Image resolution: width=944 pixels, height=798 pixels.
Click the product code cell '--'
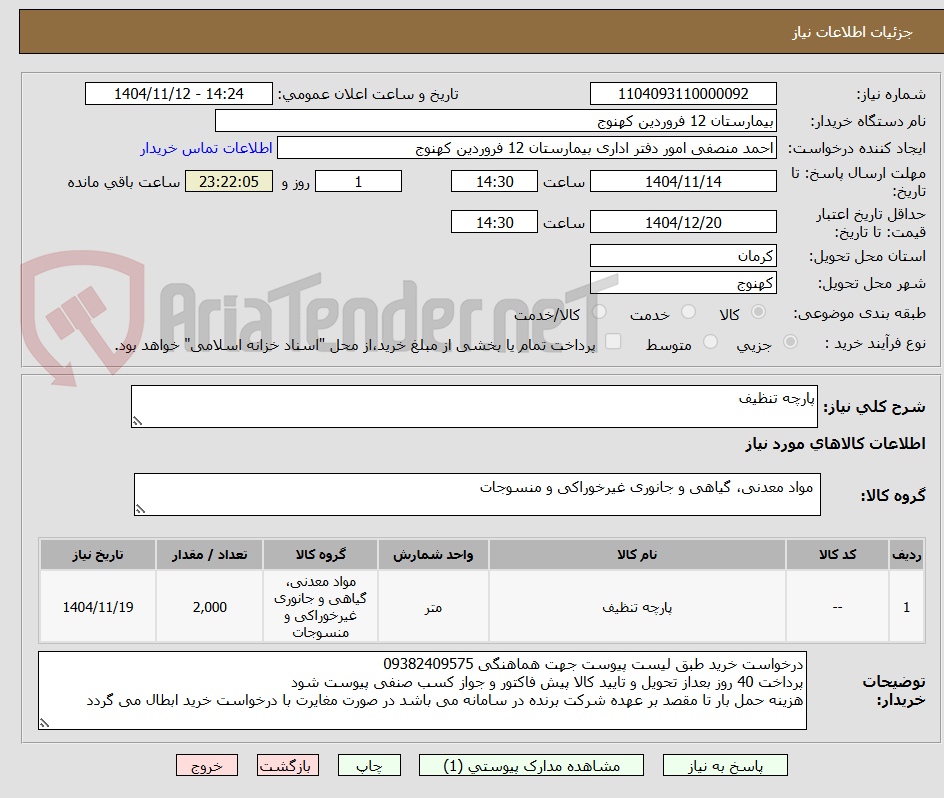[x=837, y=607]
